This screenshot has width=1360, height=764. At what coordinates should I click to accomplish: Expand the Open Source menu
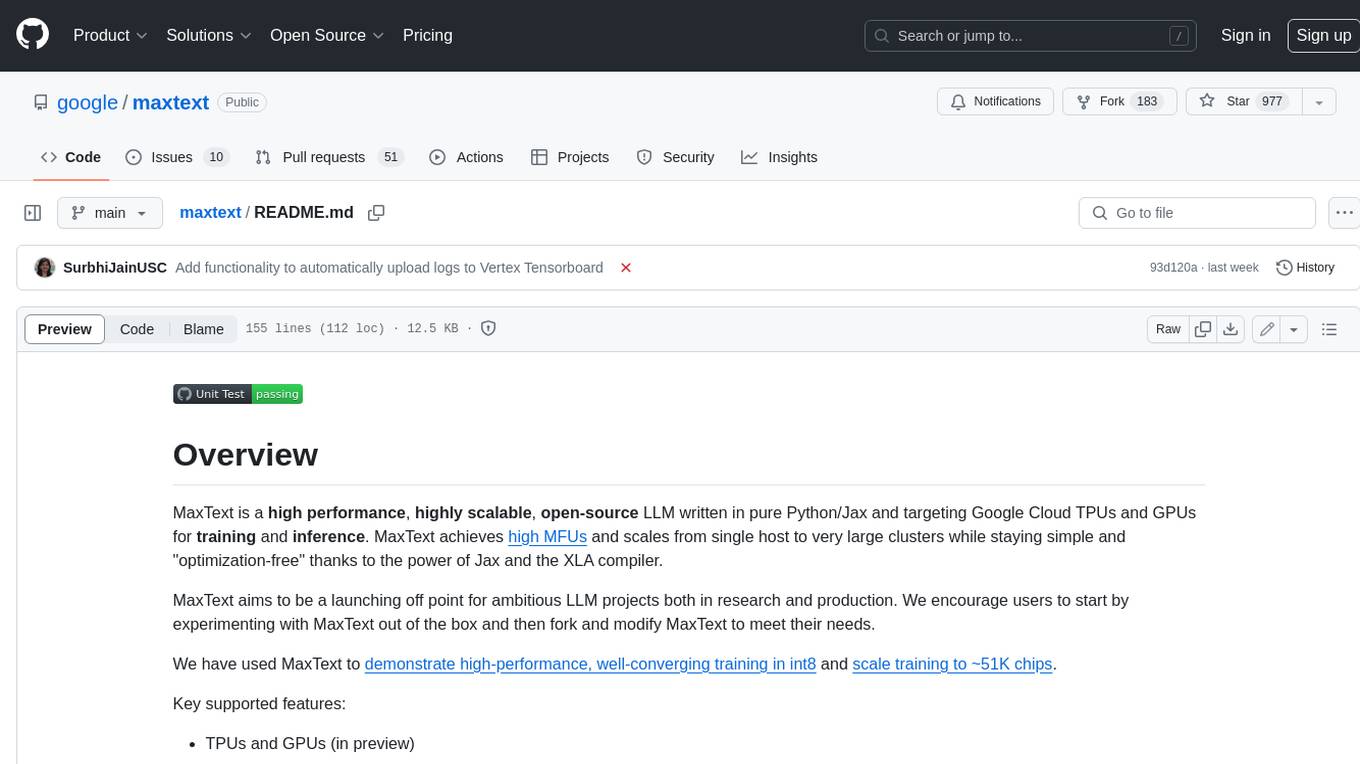pyautogui.click(x=327, y=35)
